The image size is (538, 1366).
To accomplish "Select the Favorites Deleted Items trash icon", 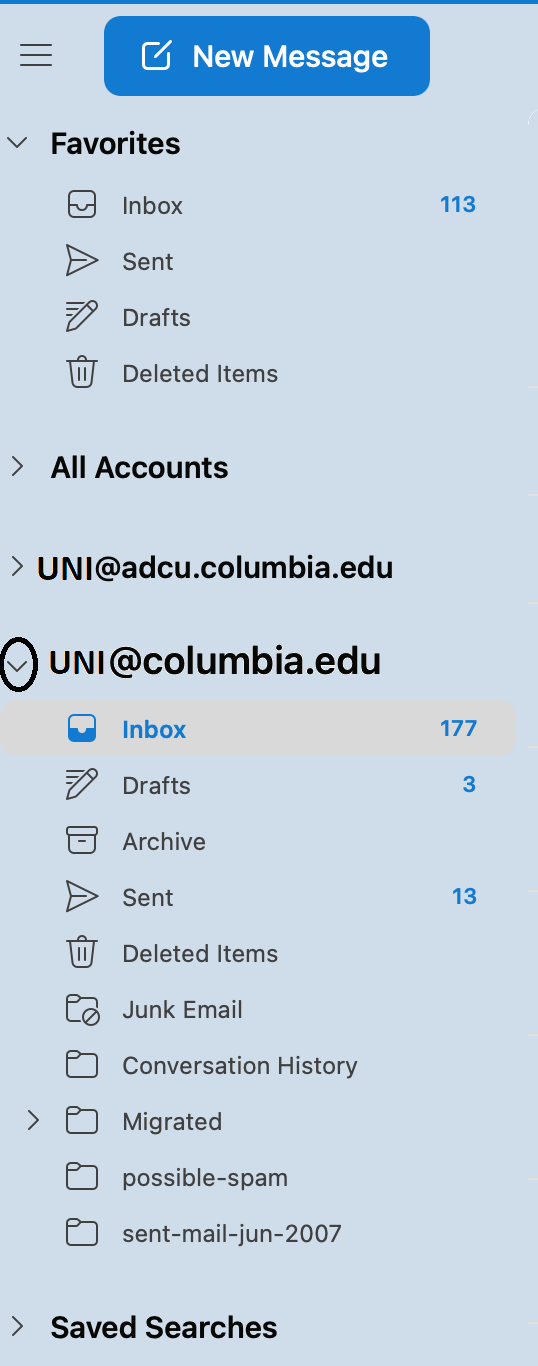I will tap(82, 373).
